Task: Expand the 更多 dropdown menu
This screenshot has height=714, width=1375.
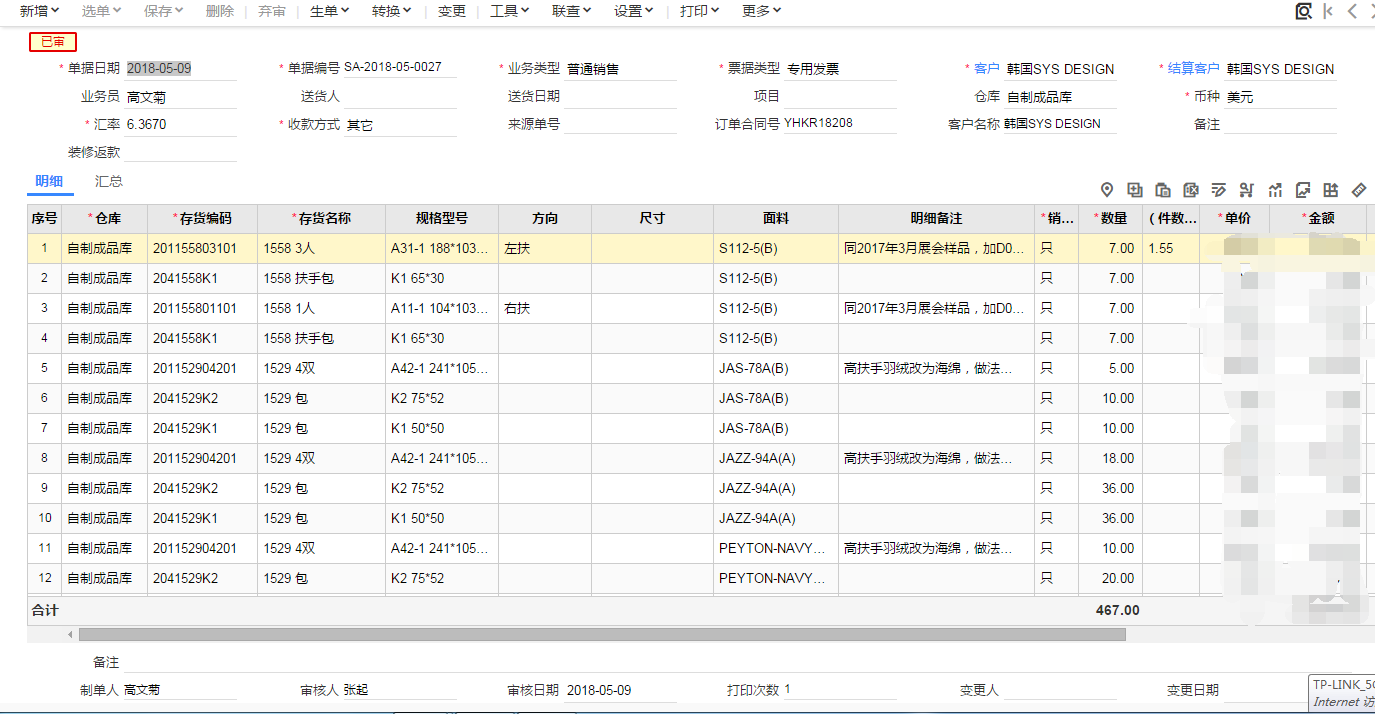Action: click(762, 11)
